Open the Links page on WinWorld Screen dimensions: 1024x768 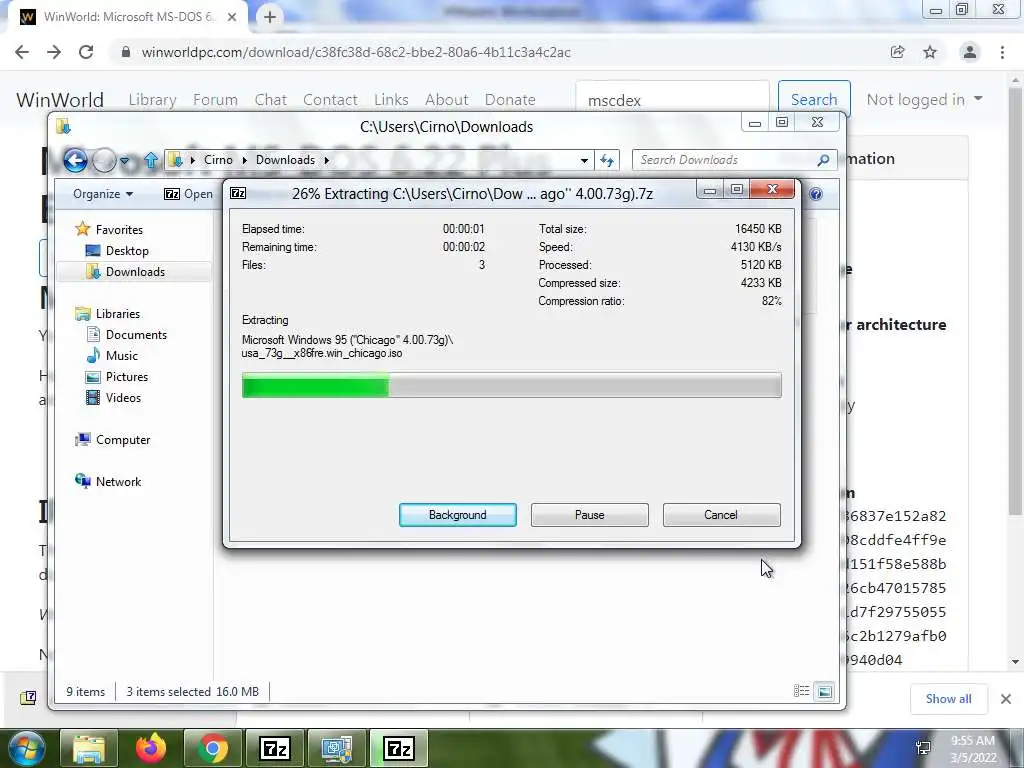coord(391,100)
